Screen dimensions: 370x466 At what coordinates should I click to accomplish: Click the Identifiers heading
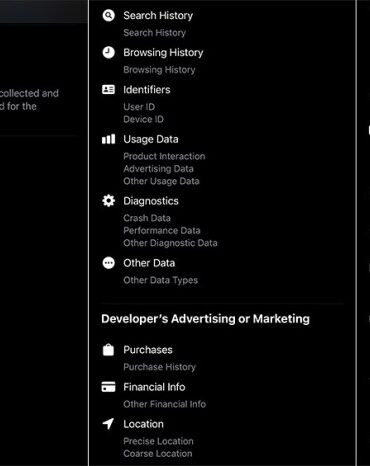(x=147, y=89)
